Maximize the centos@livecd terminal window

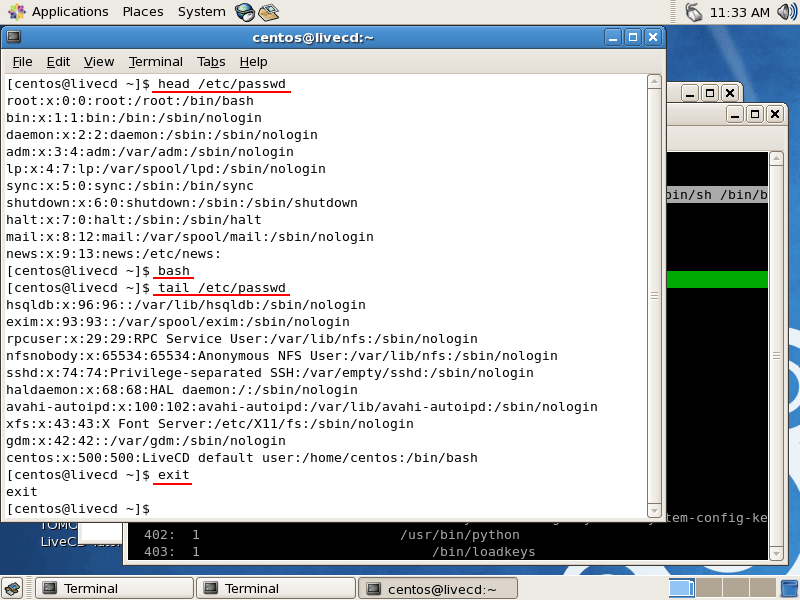tap(633, 37)
